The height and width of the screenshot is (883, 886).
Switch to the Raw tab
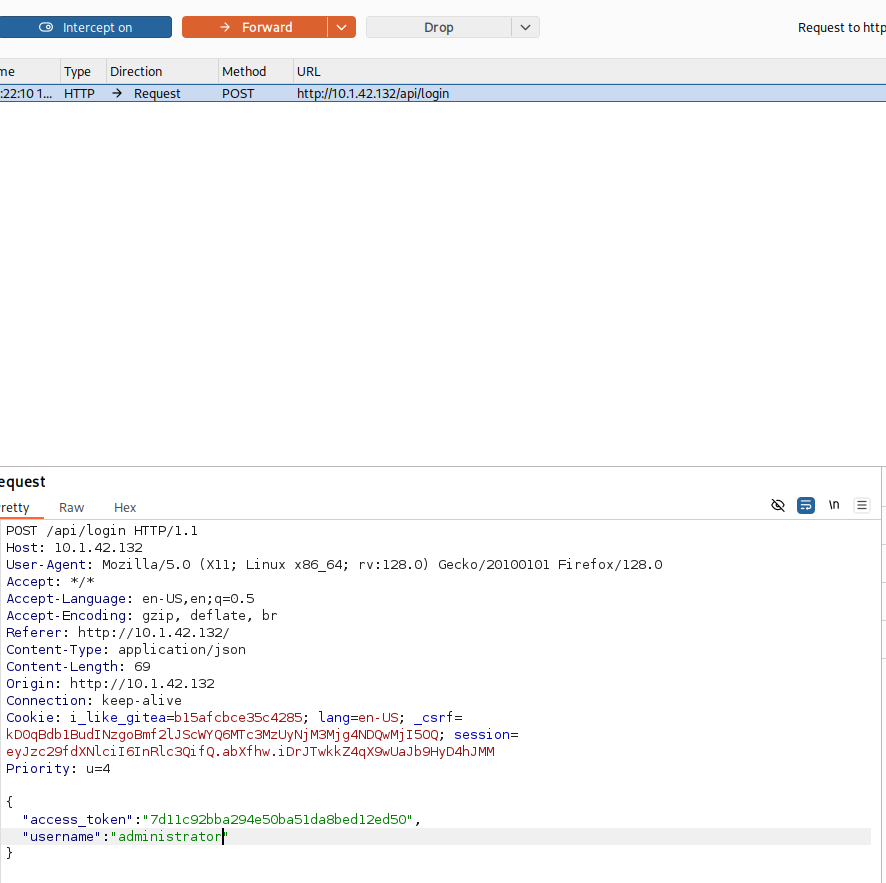(x=72, y=507)
